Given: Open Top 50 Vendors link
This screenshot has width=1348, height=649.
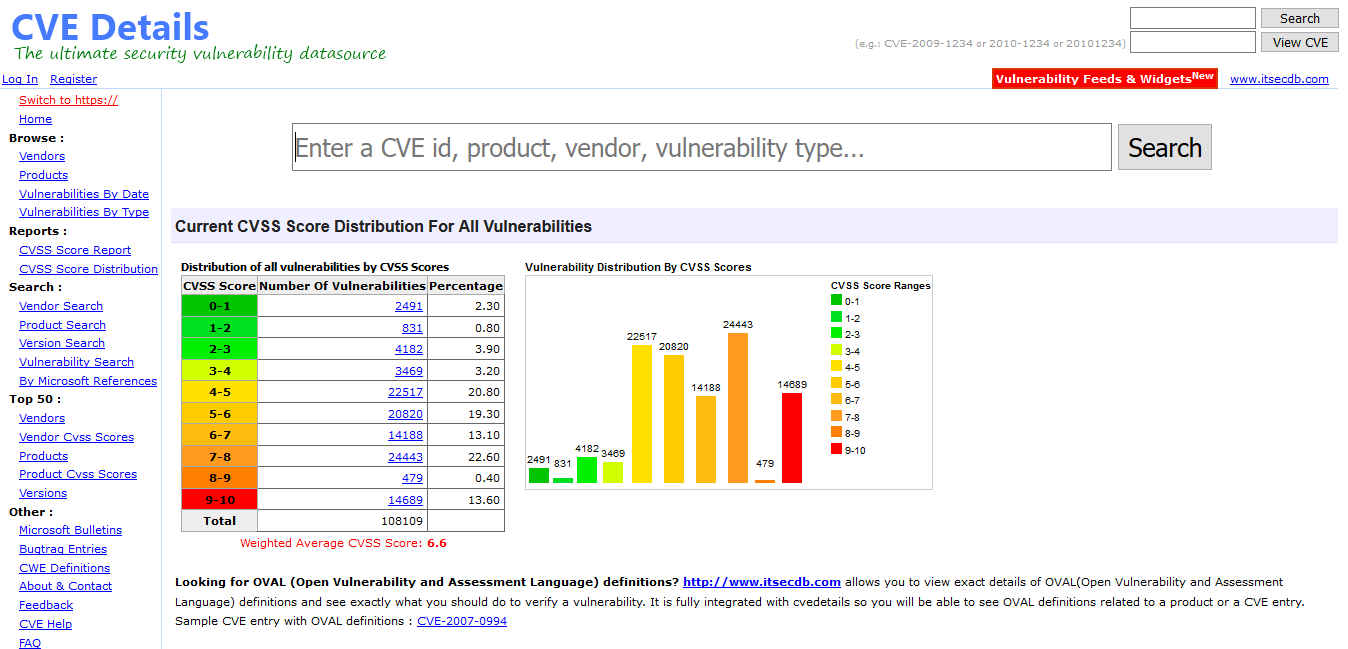Looking at the screenshot, I should [42, 418].
